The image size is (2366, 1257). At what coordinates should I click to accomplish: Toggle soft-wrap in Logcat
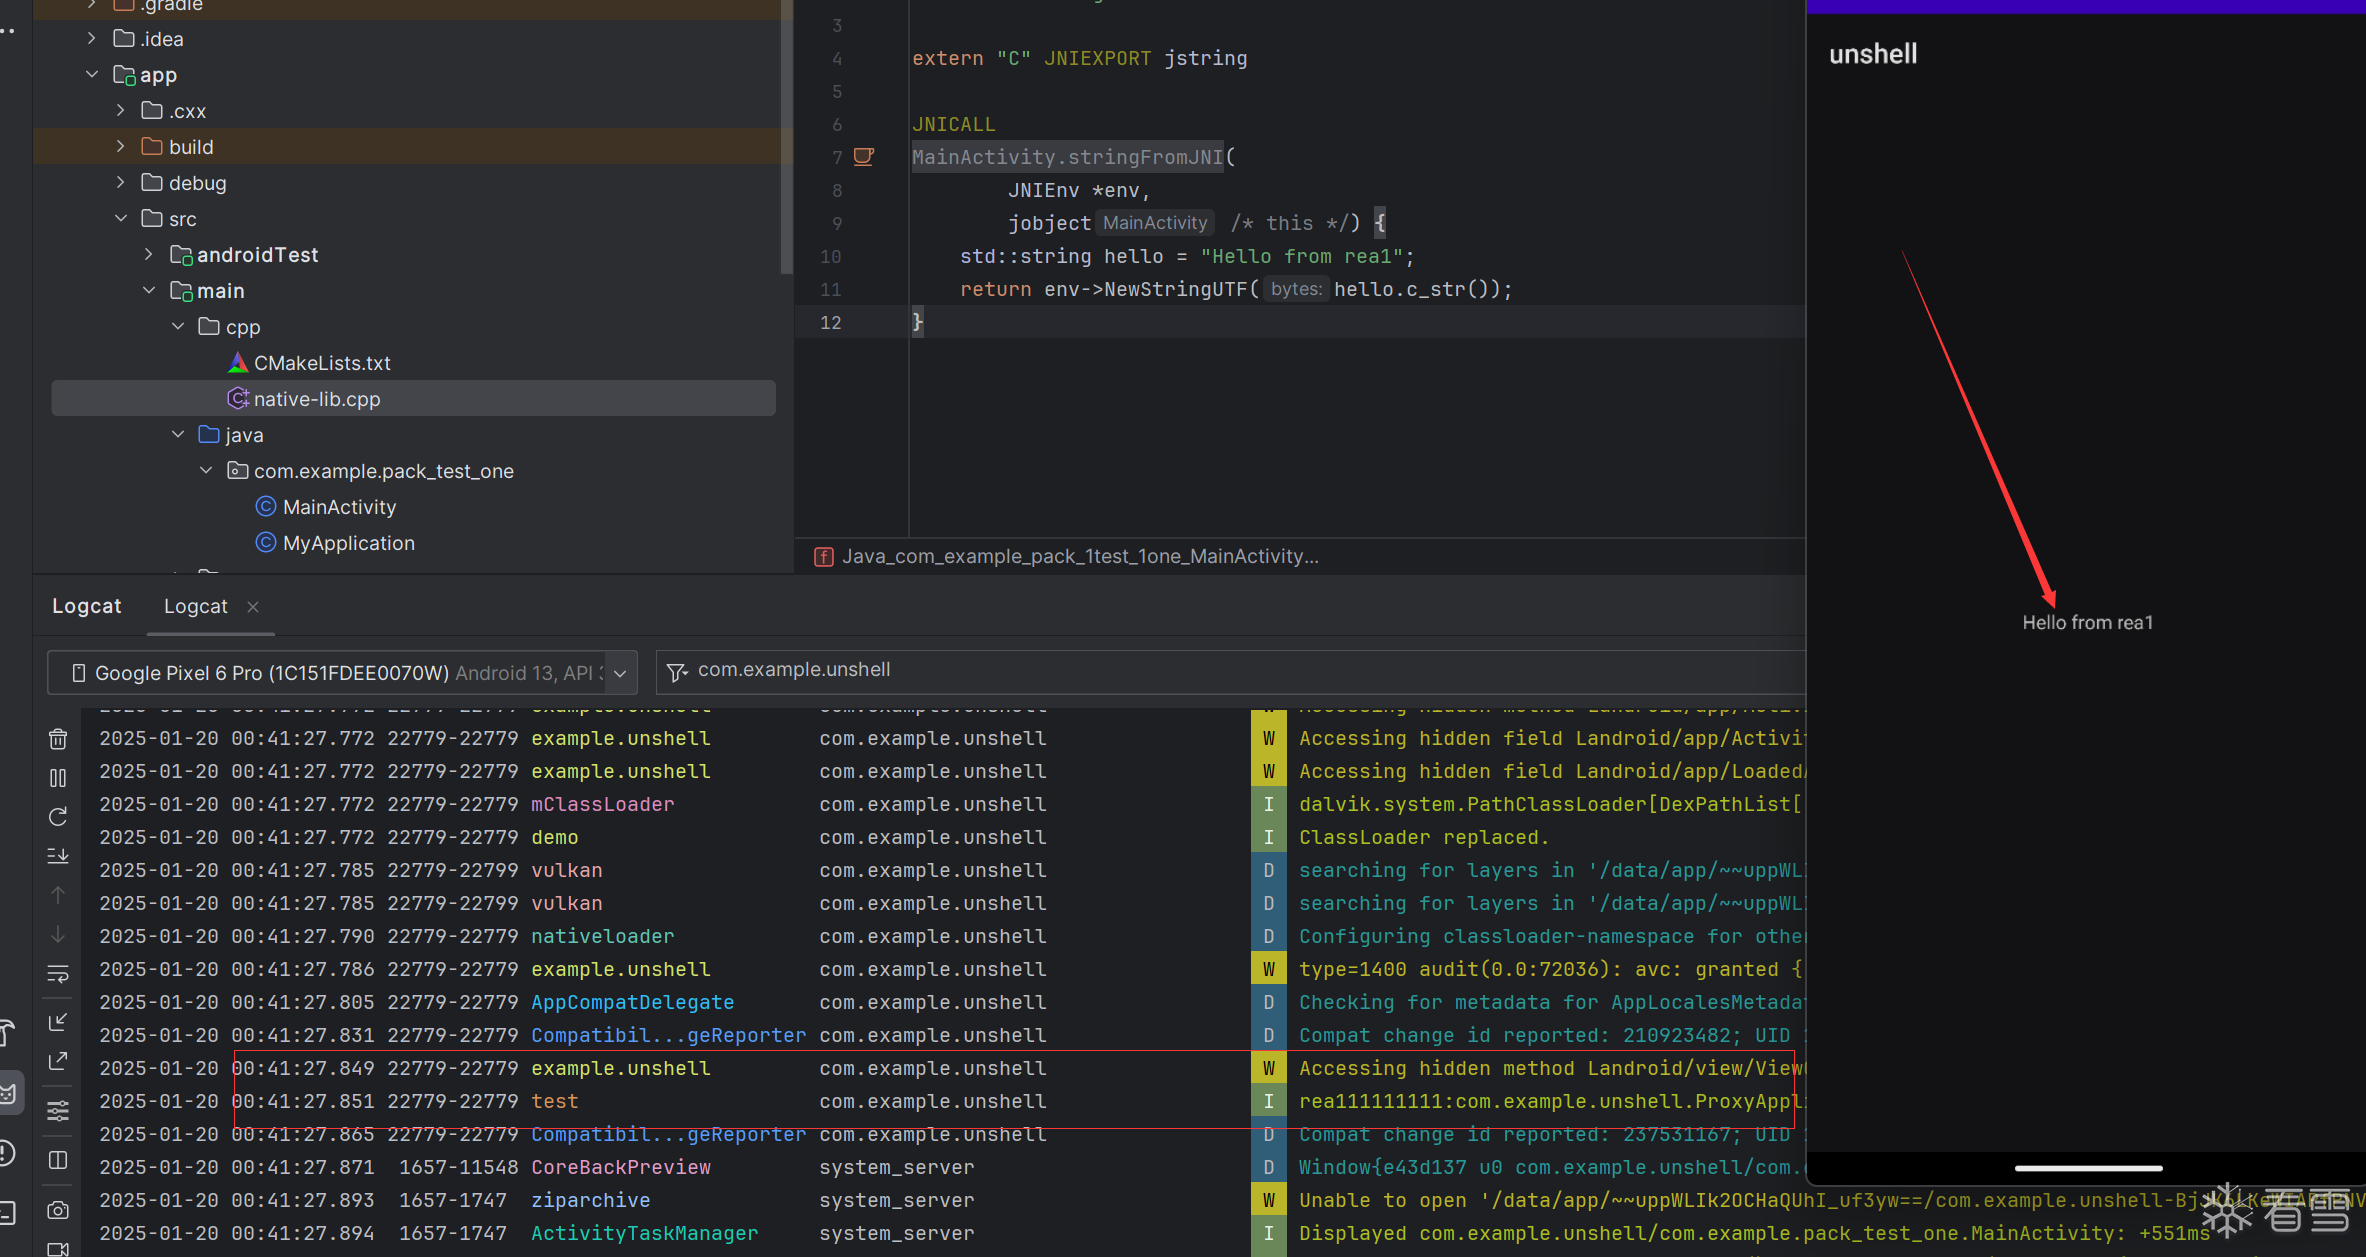pos(58,973)
